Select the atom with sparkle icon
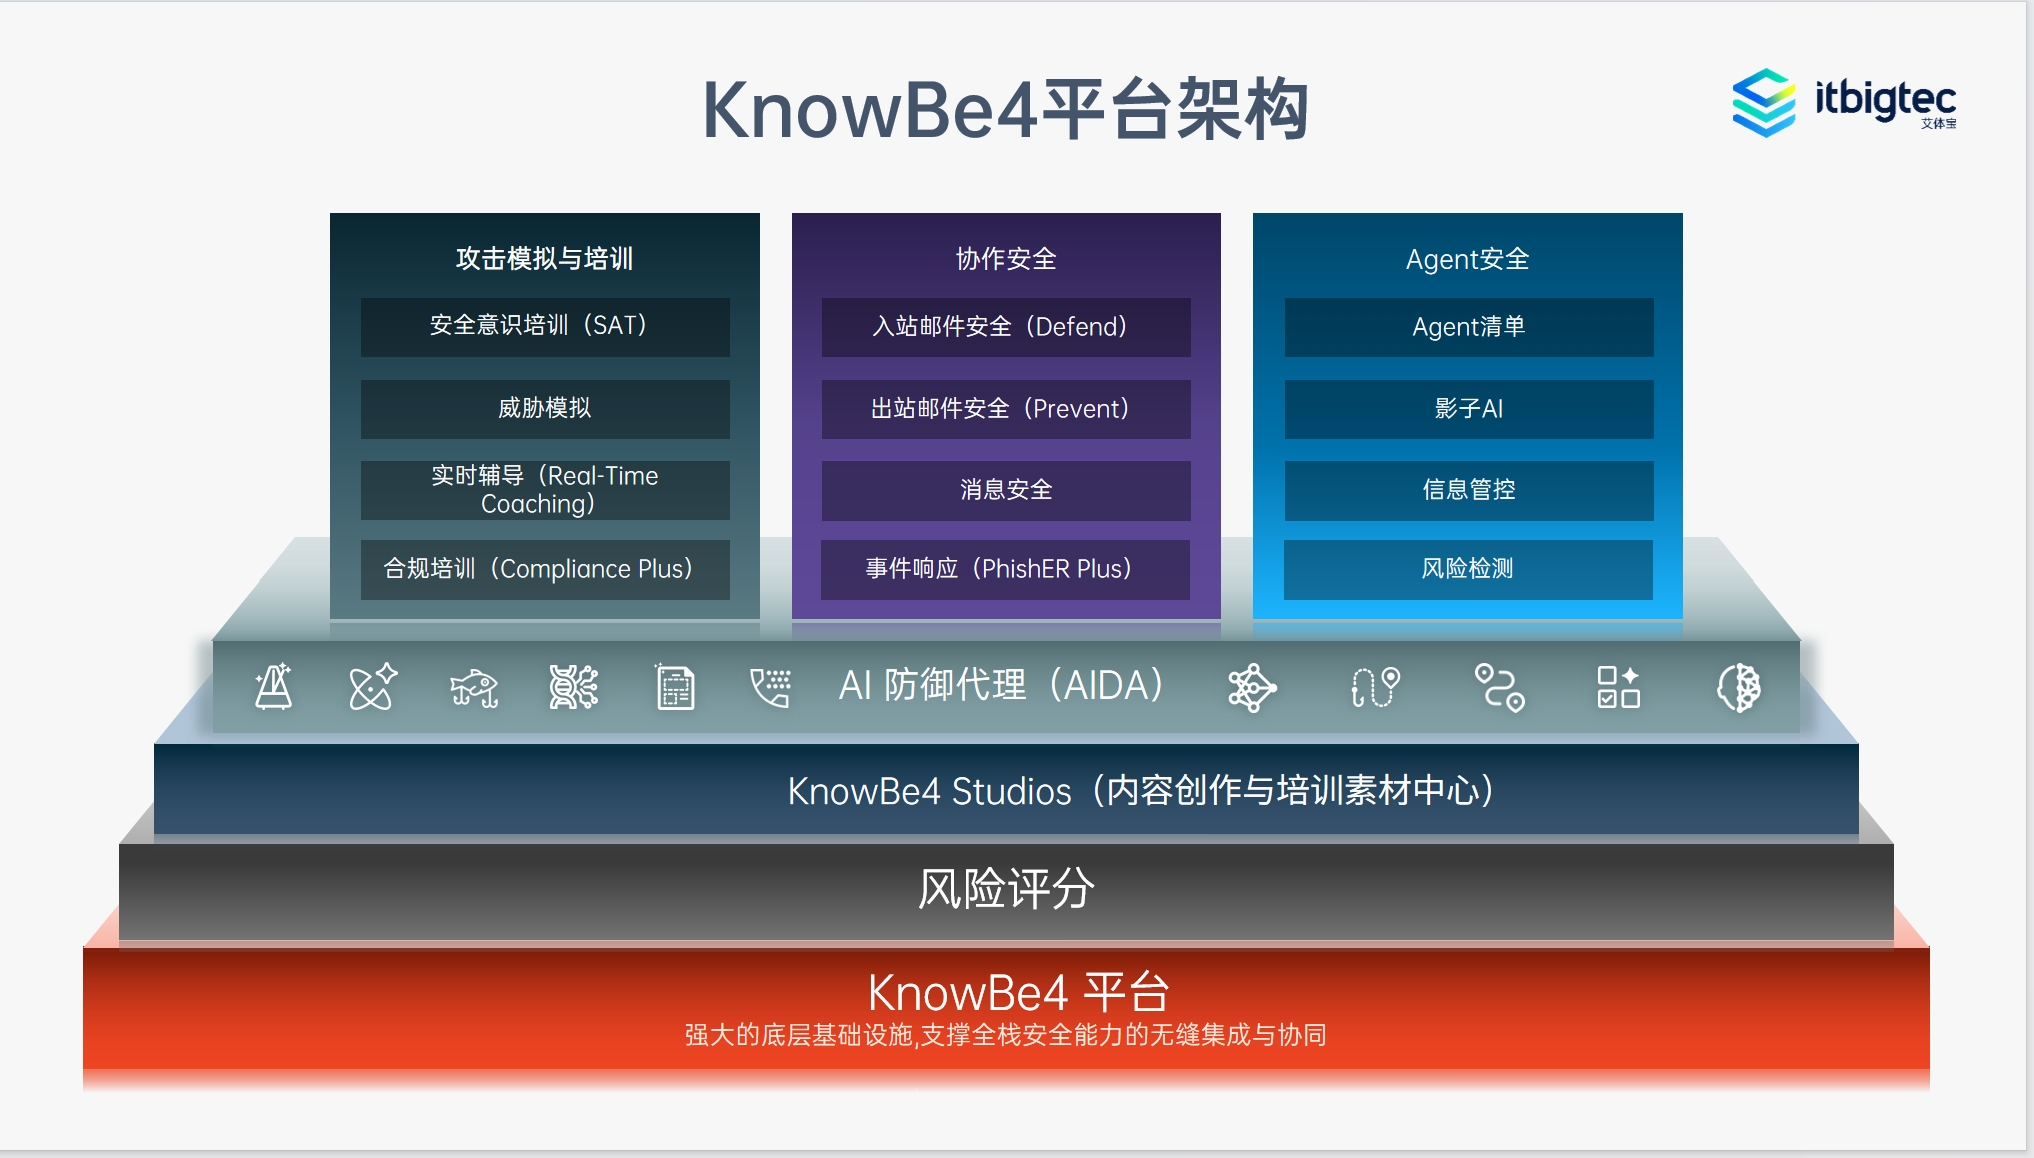2034x1158 pixels. click(x=373, y=687)
